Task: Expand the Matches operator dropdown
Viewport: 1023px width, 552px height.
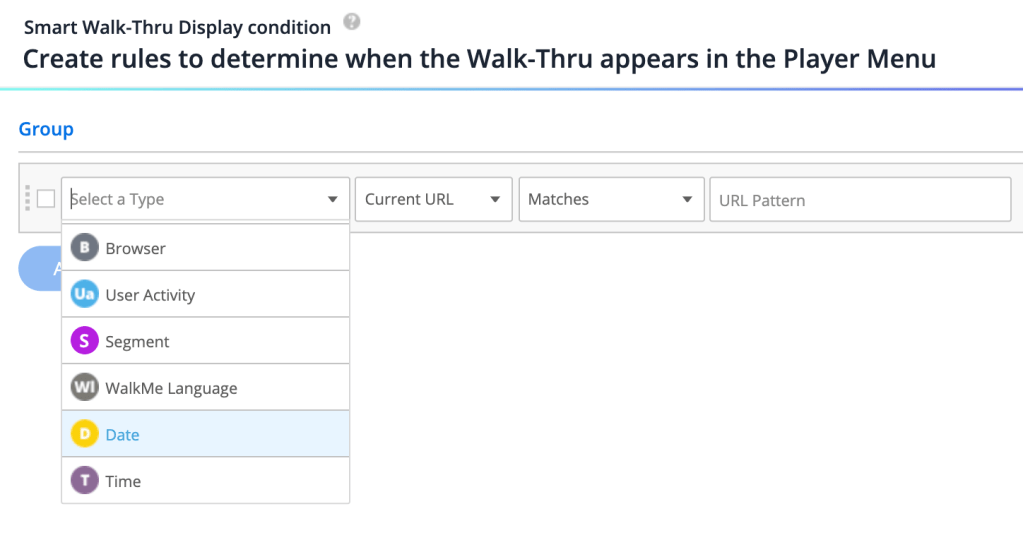Action: tap(610, 199)
